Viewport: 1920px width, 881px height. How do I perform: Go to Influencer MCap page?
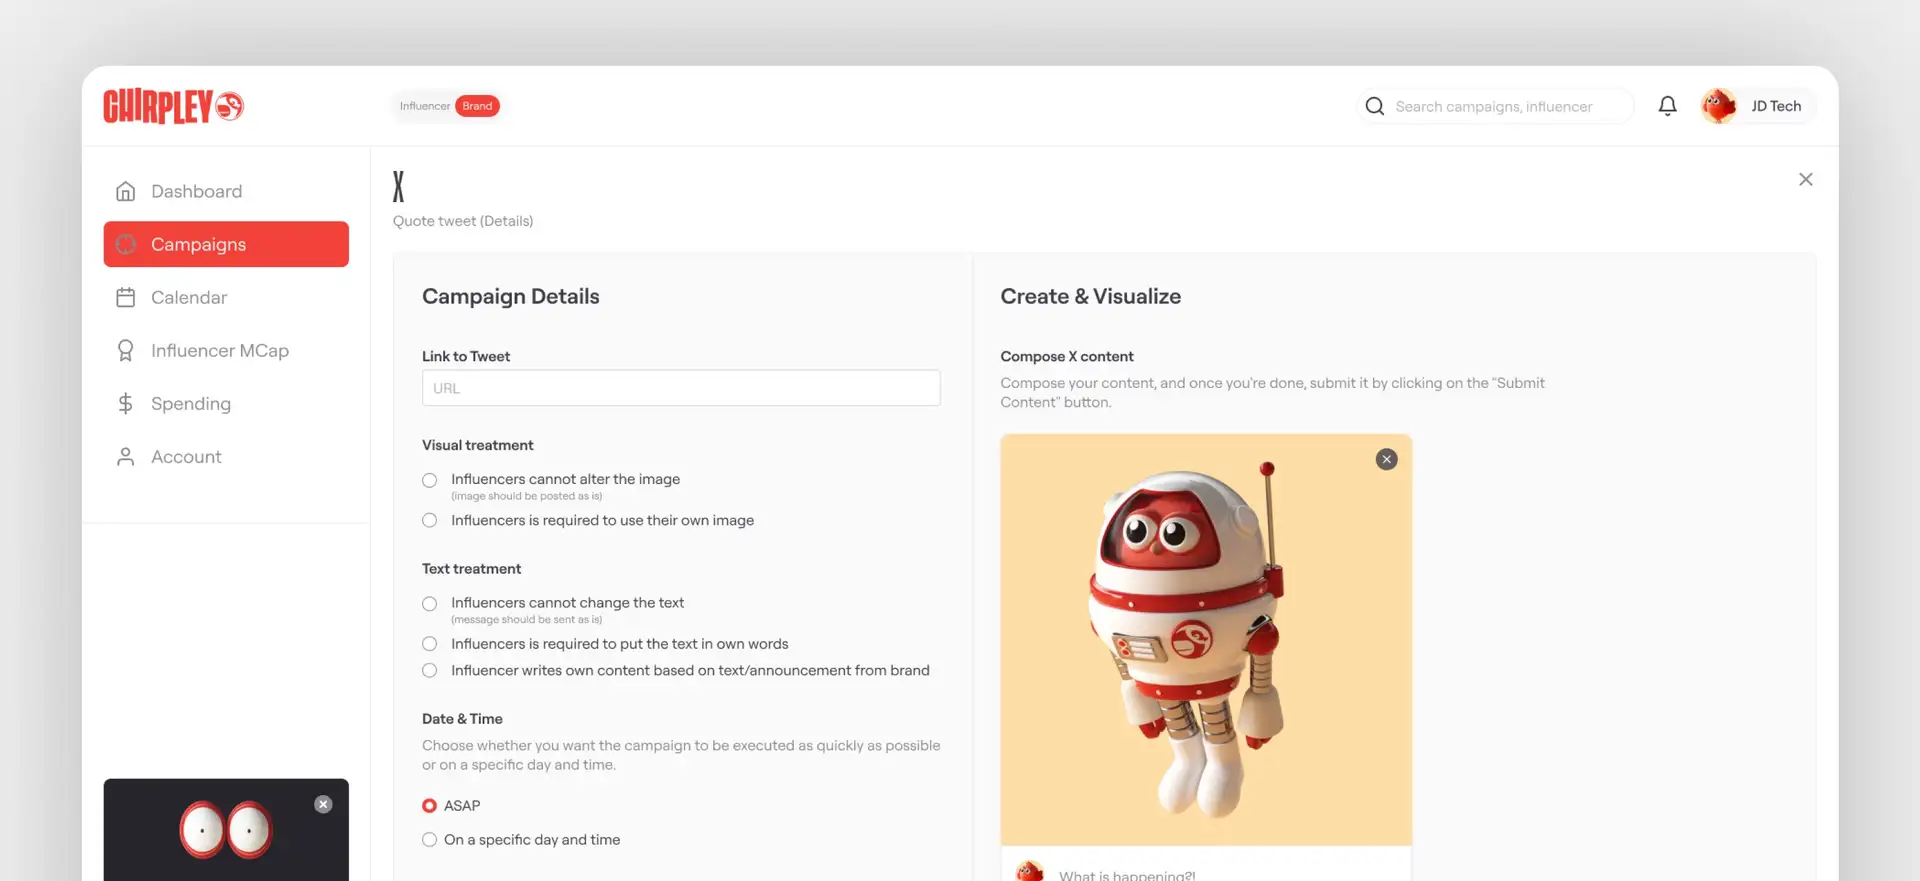point(219,350)
